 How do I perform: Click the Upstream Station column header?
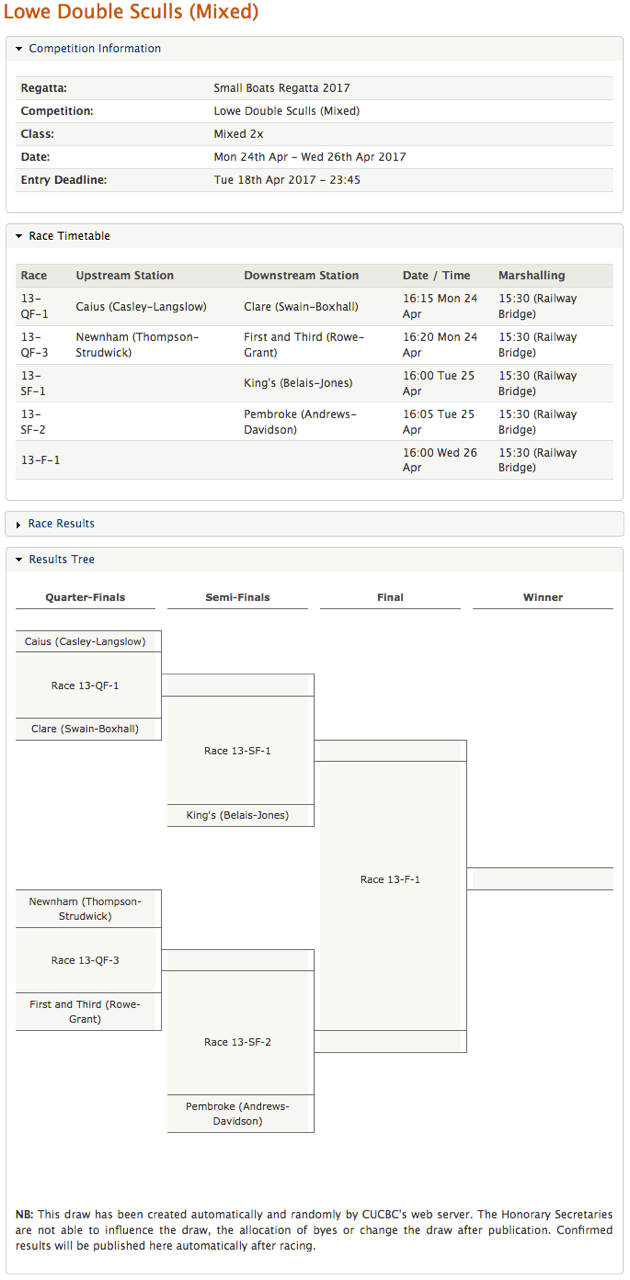[125, 276]
